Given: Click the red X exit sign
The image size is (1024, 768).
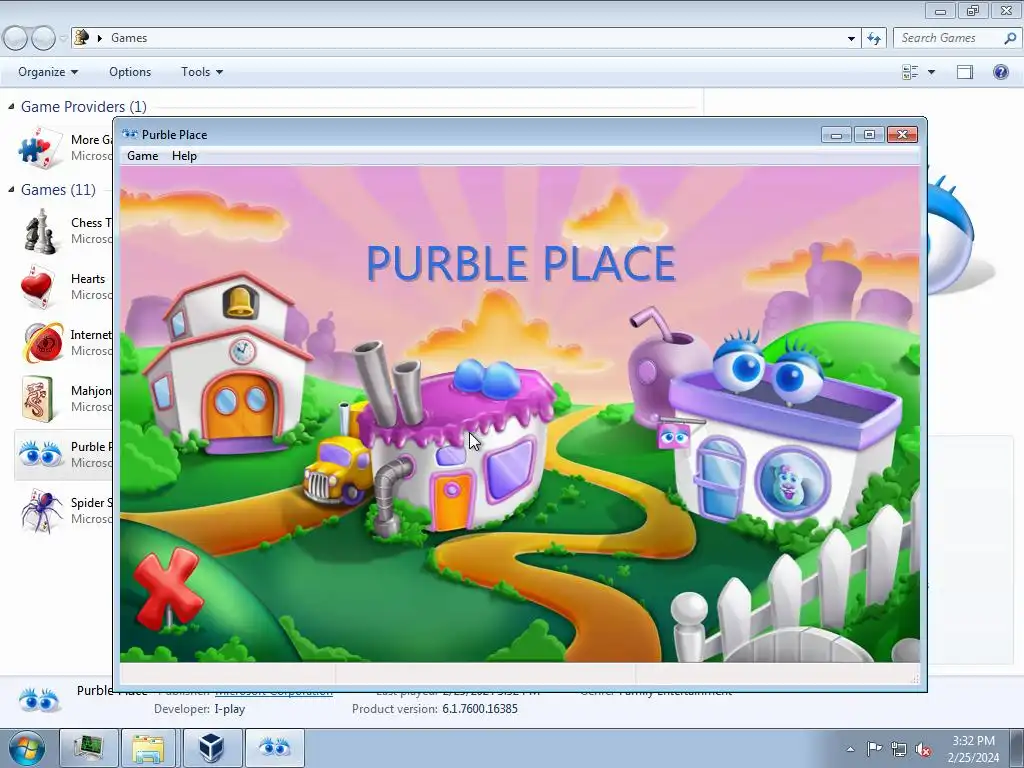Looking at the screenshot, I should [x=168, y=588].
